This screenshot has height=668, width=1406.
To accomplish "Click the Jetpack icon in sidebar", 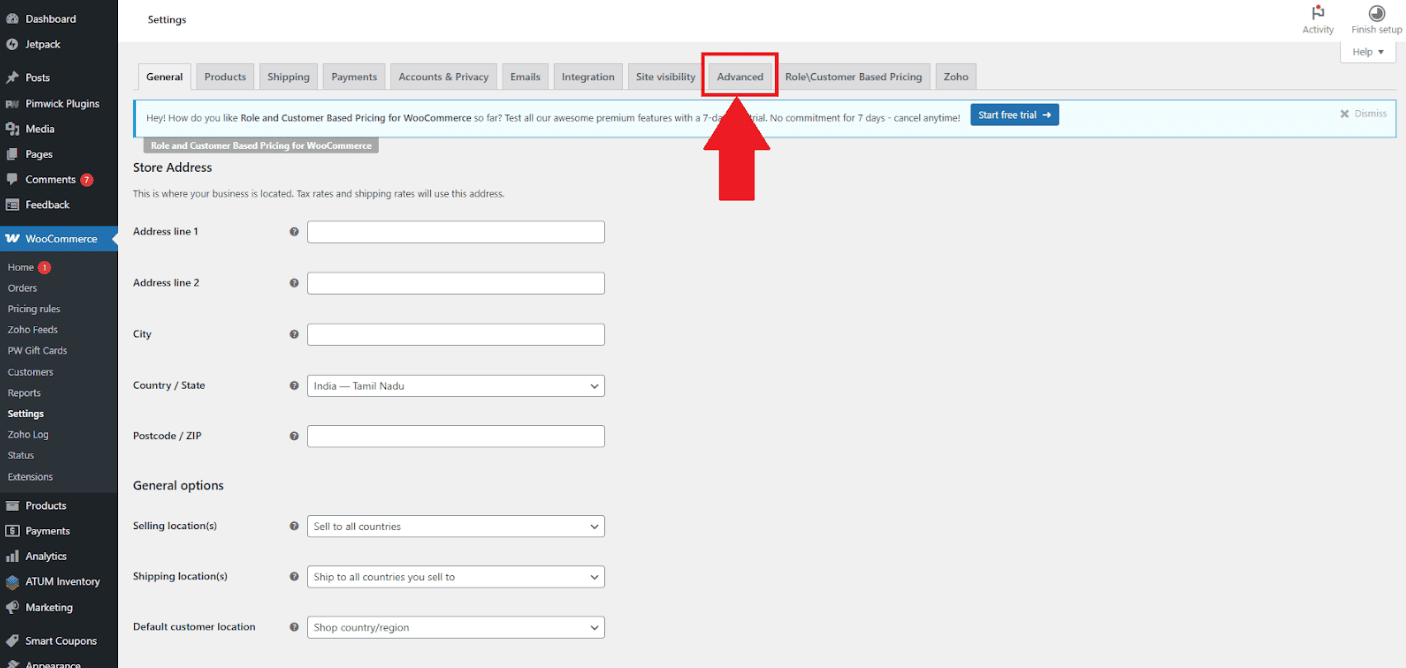I will [x=12, y=44].
